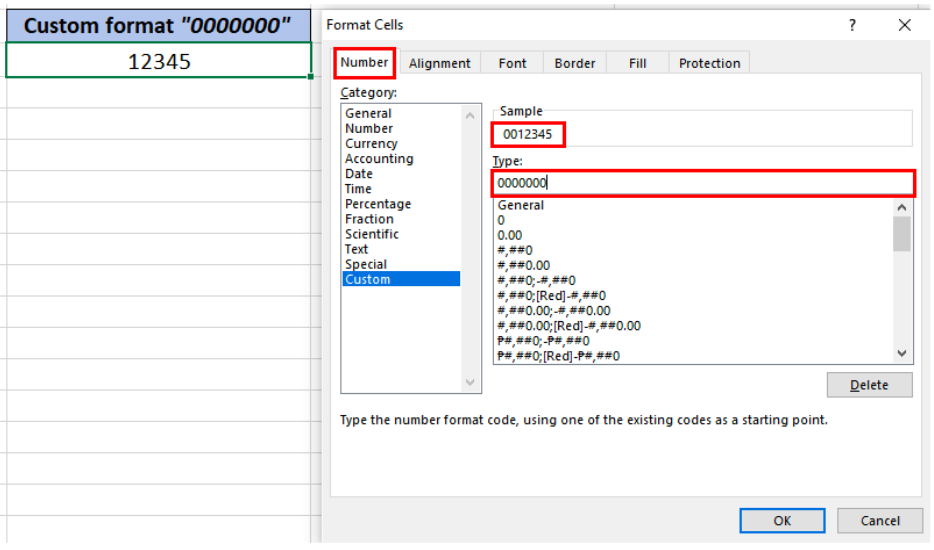This screenshot has height=550, width=934.
Task: Click category list scroll up arrow
Action: pos(470,116)
